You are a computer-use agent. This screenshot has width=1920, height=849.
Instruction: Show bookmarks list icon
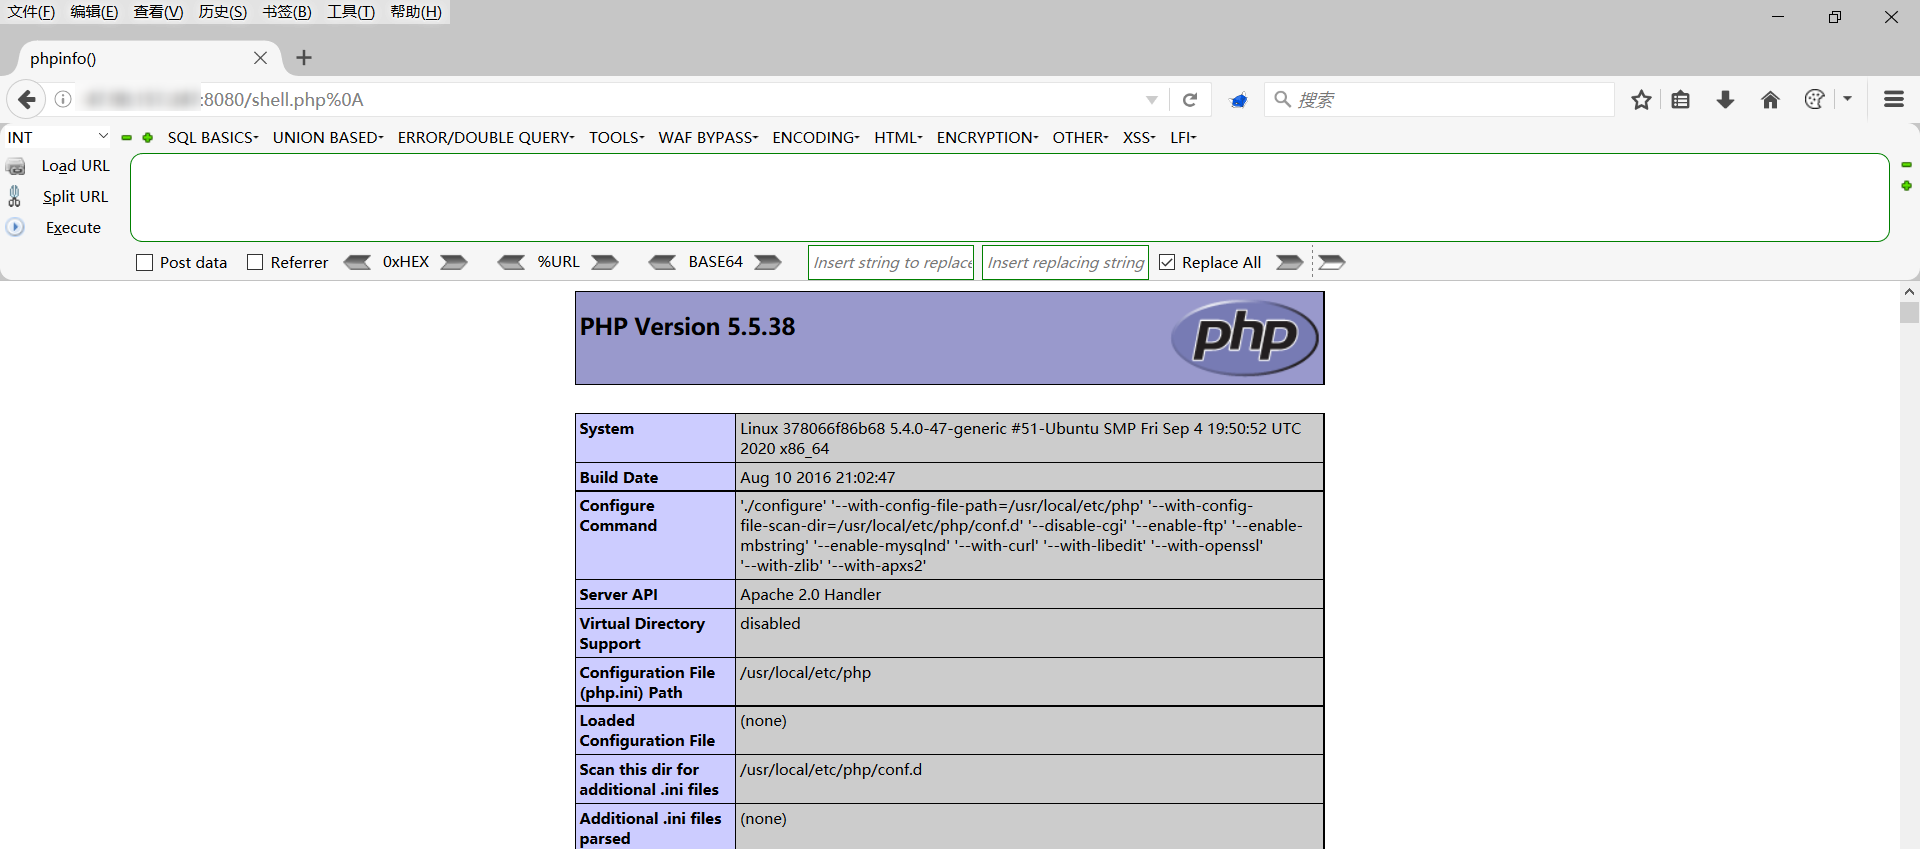(x=1681, y=100)
